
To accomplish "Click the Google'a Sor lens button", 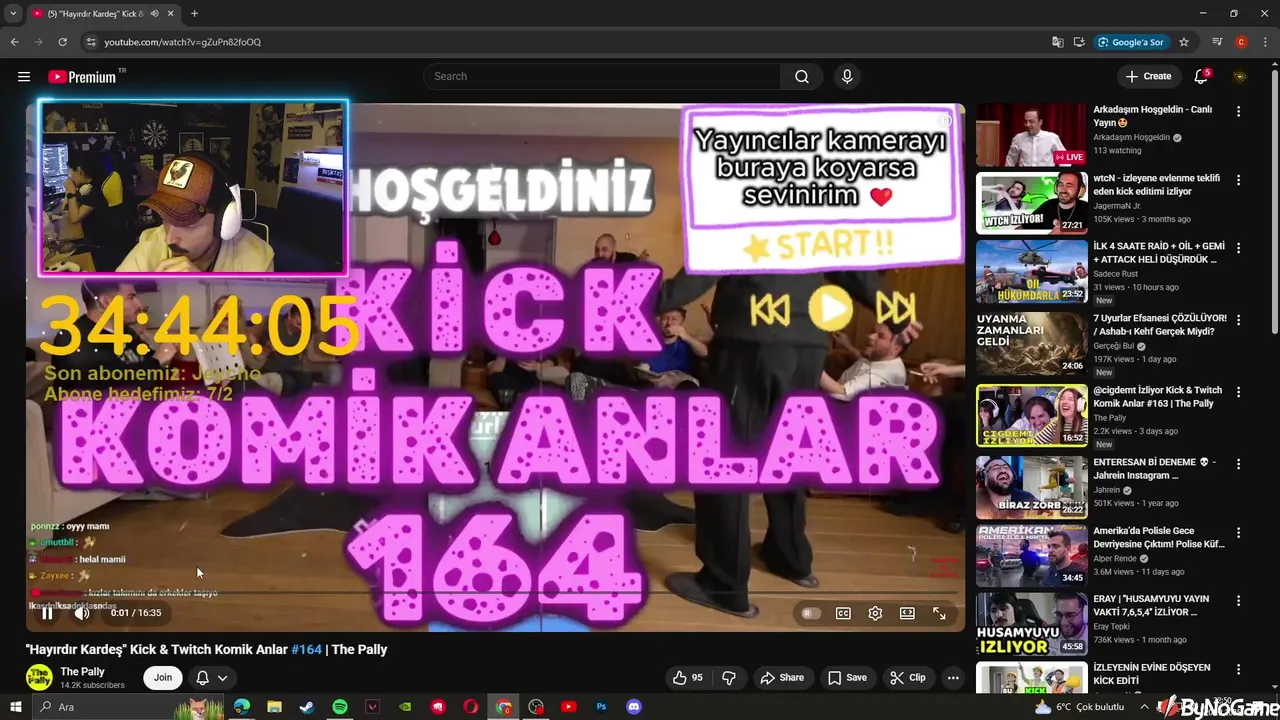I will coord(1131,42).
